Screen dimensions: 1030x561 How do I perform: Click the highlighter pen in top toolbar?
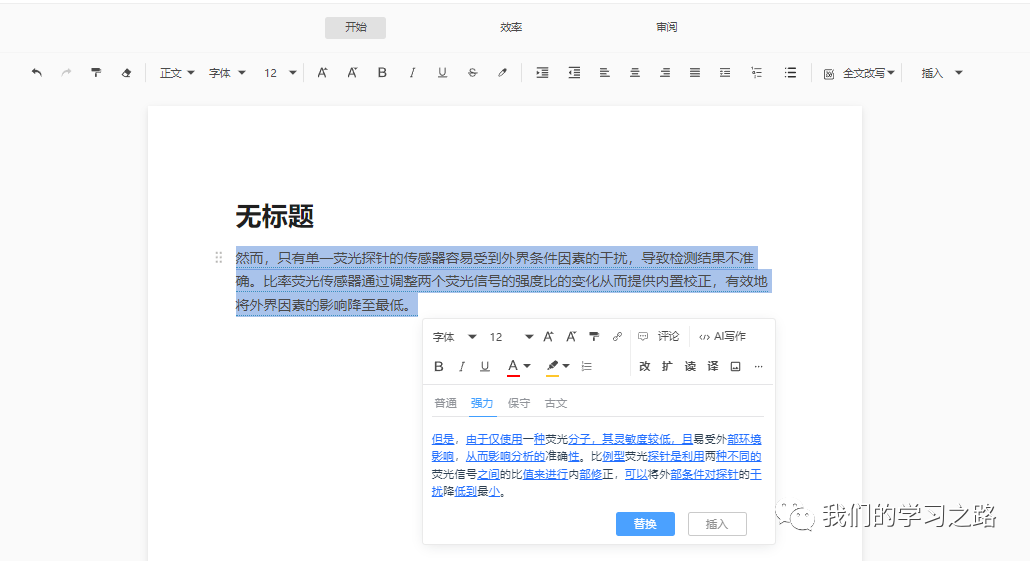tap(503, 73)
